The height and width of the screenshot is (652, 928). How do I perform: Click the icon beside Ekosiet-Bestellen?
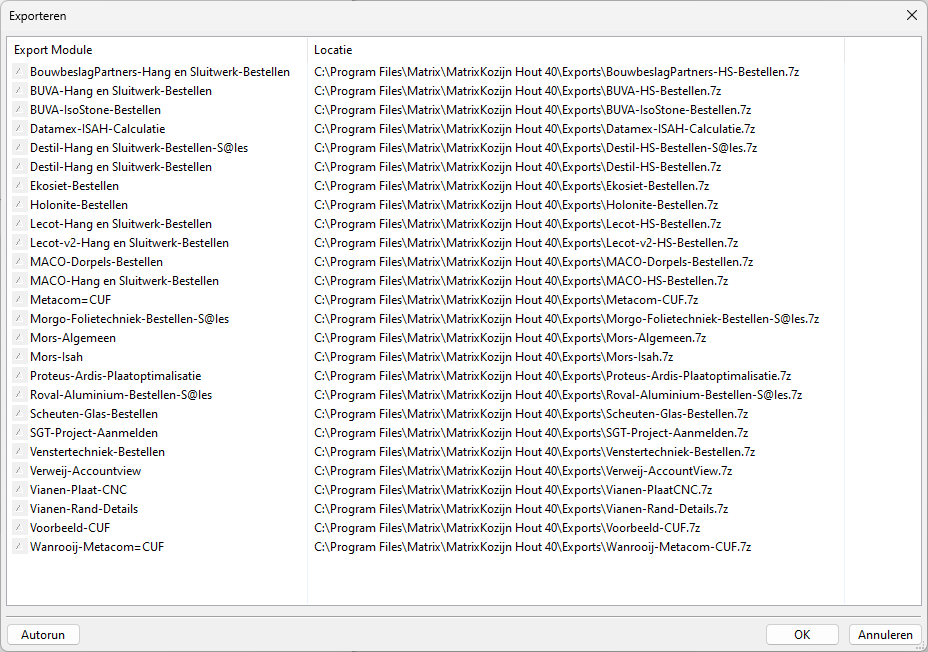coord(20,186)
